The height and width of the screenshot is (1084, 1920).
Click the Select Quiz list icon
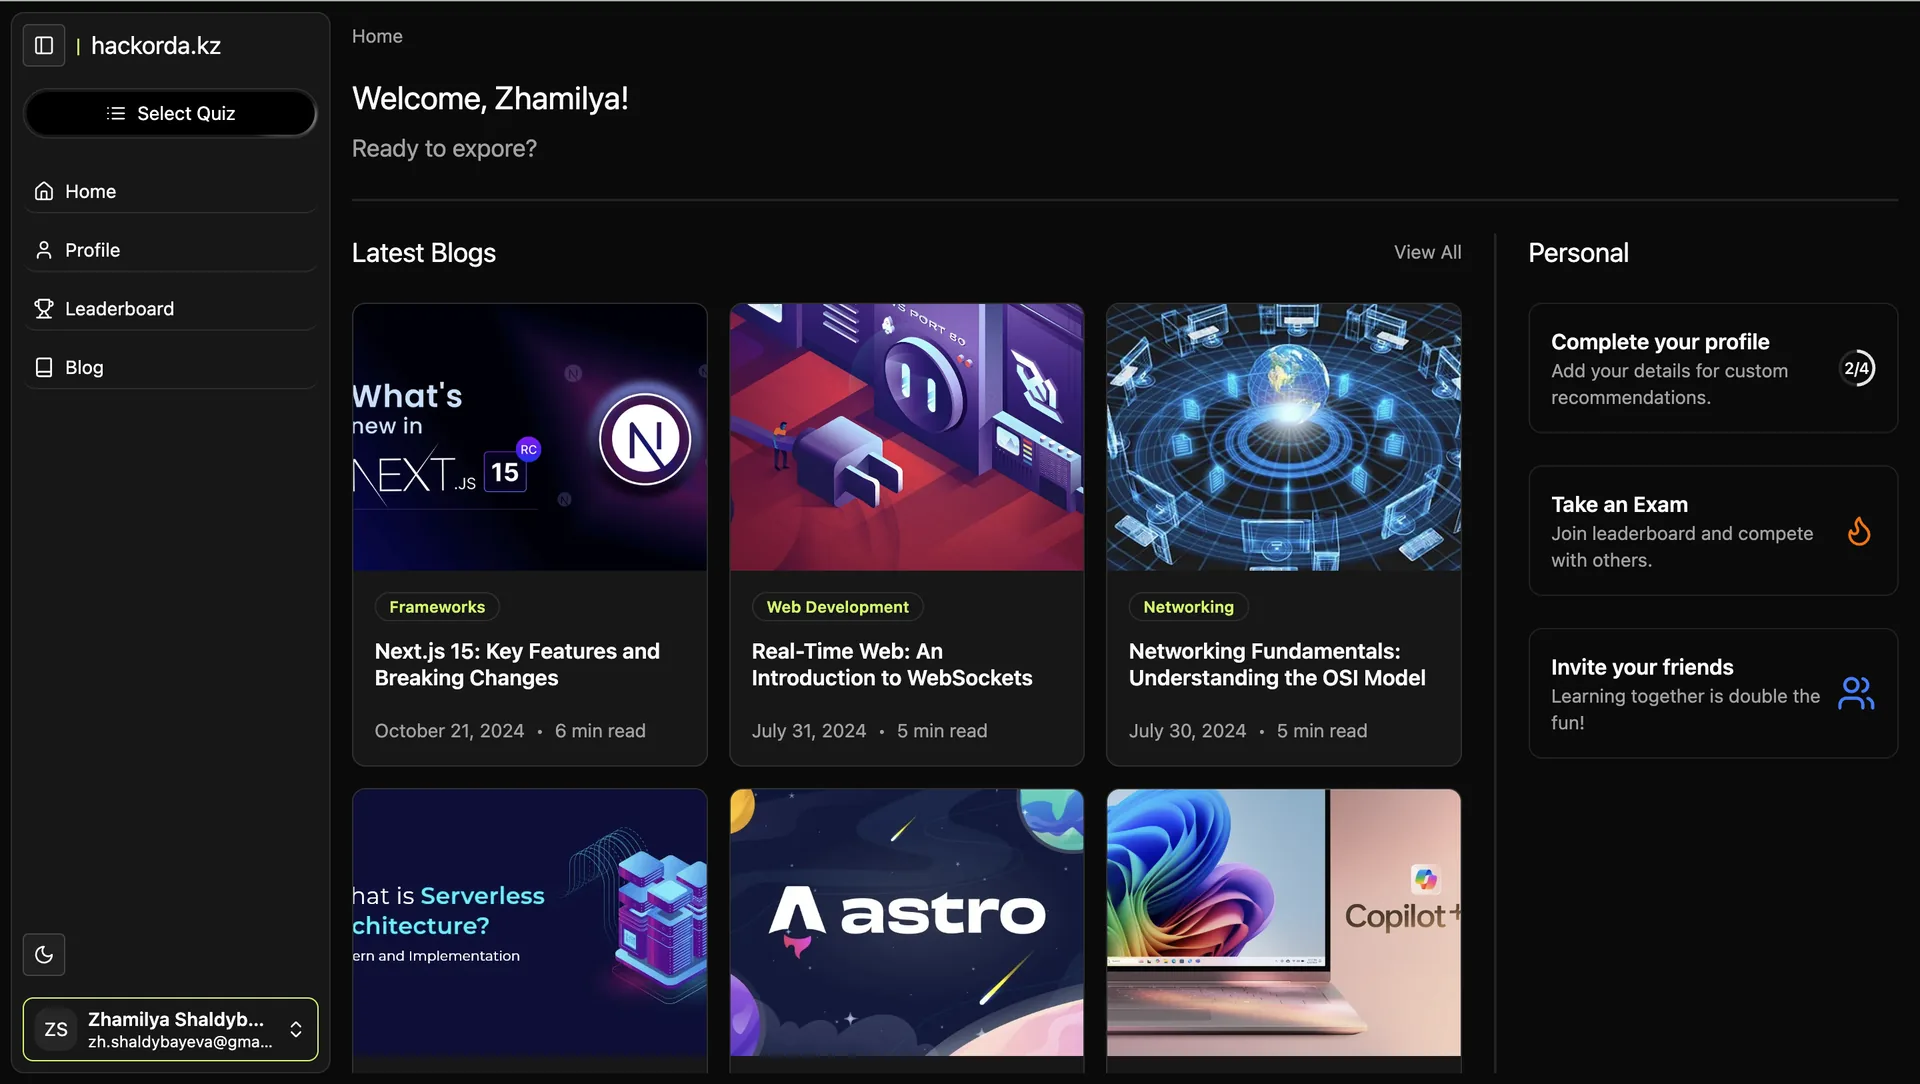click(116, 114)
